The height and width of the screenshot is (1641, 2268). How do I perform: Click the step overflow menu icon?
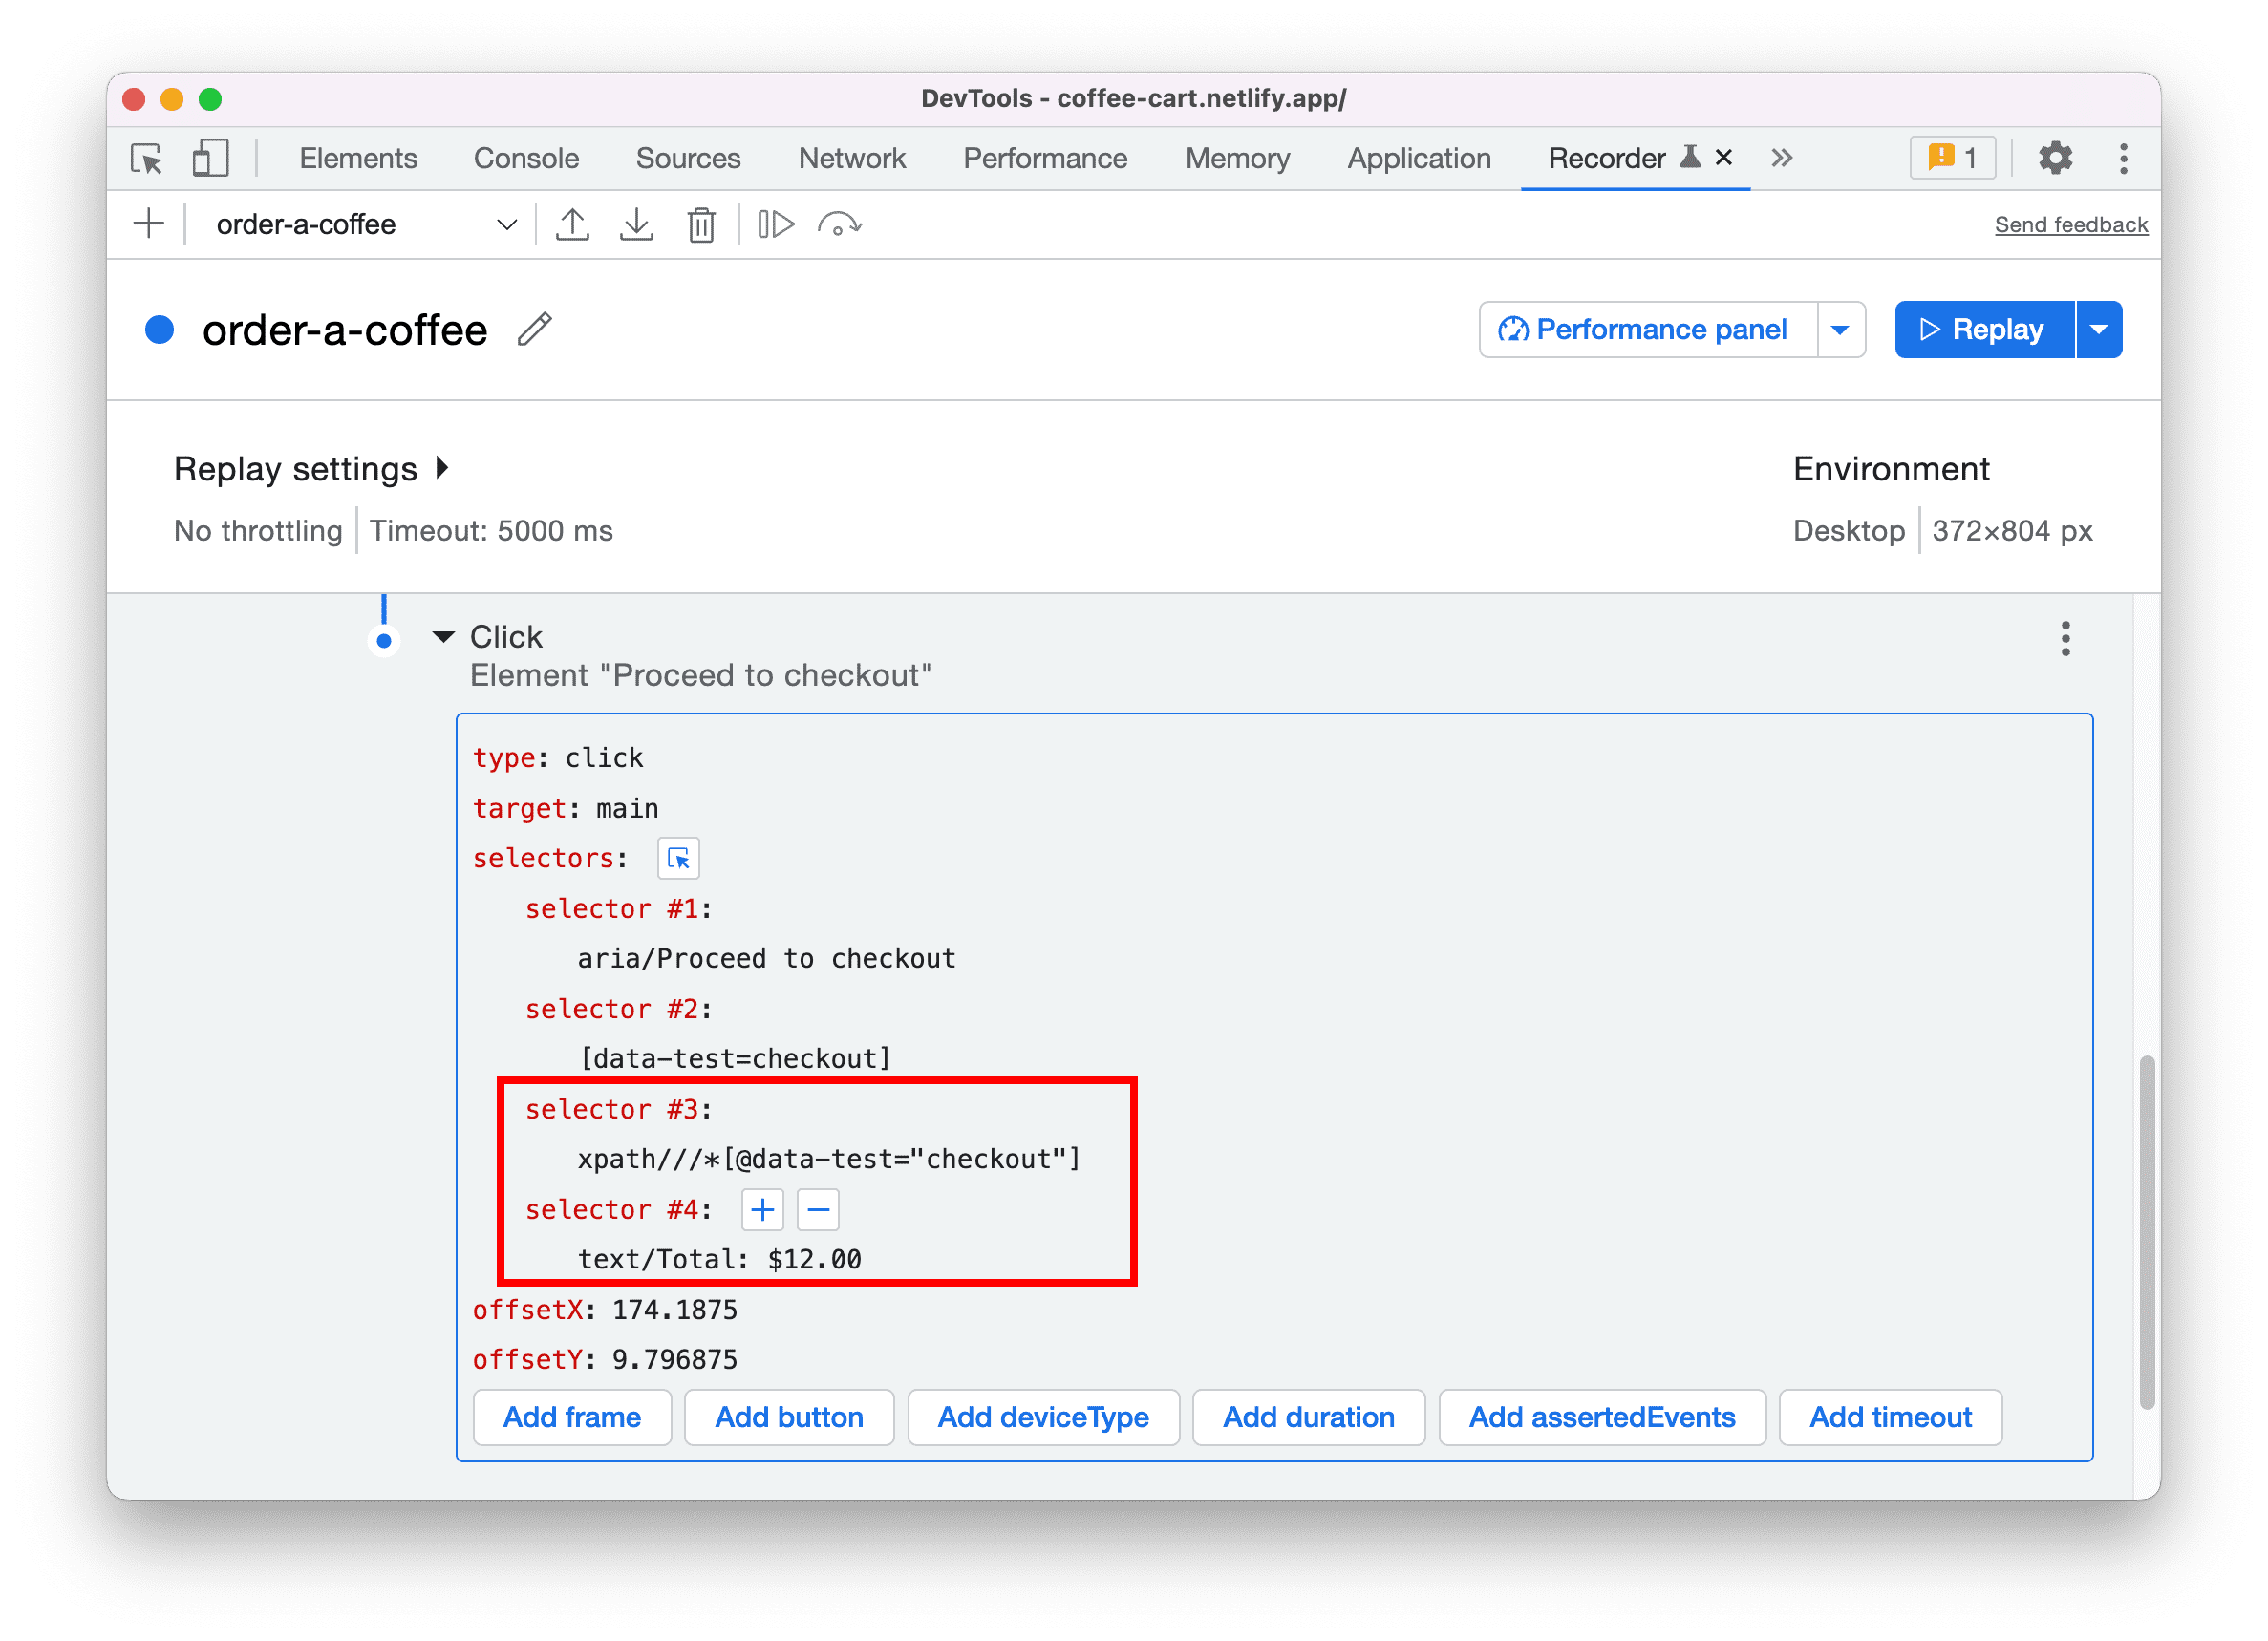click(2064, 637)
